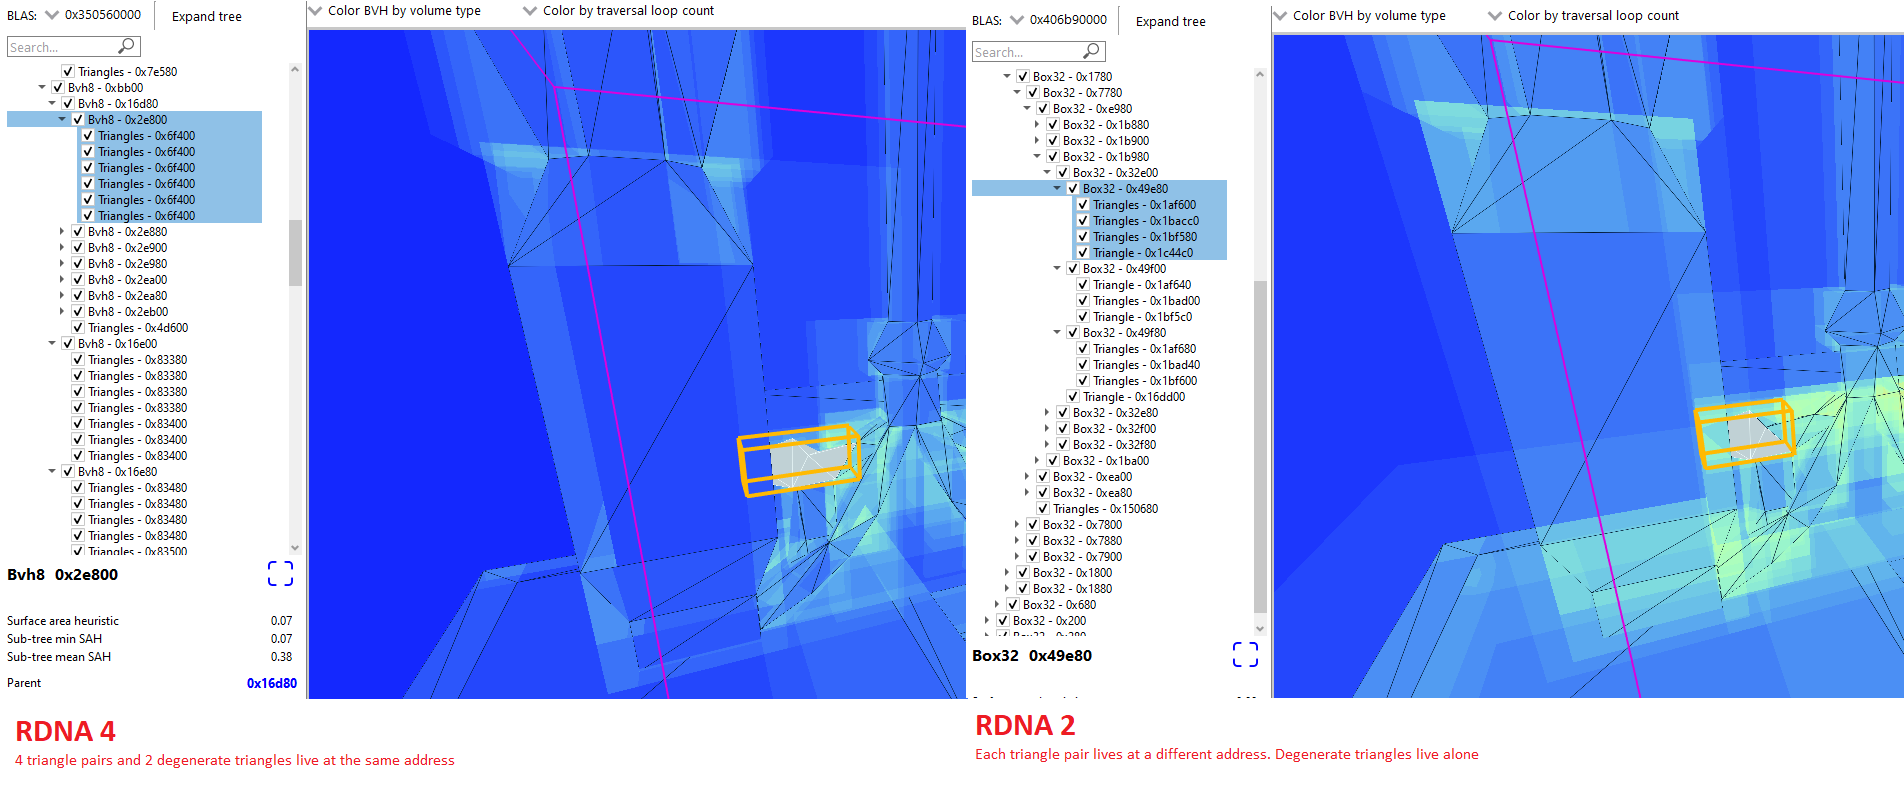Toggle Bvh8 - 0xbb00 checkbox

coord(58,88)
